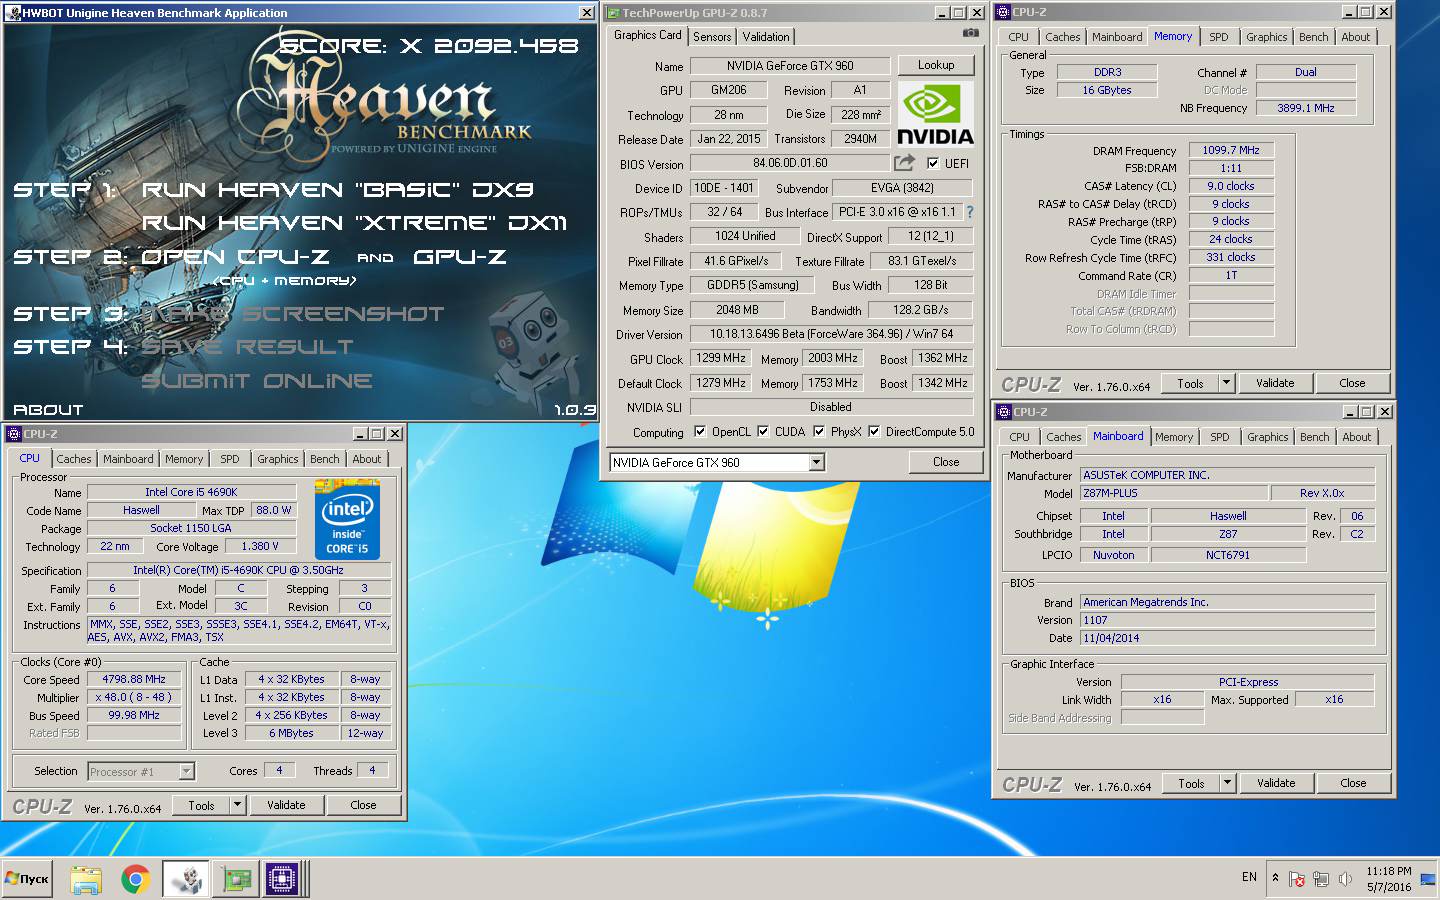1440x900 pixels.
Task: Click the bus interface question mark icon
Action: tap(969, 212)
